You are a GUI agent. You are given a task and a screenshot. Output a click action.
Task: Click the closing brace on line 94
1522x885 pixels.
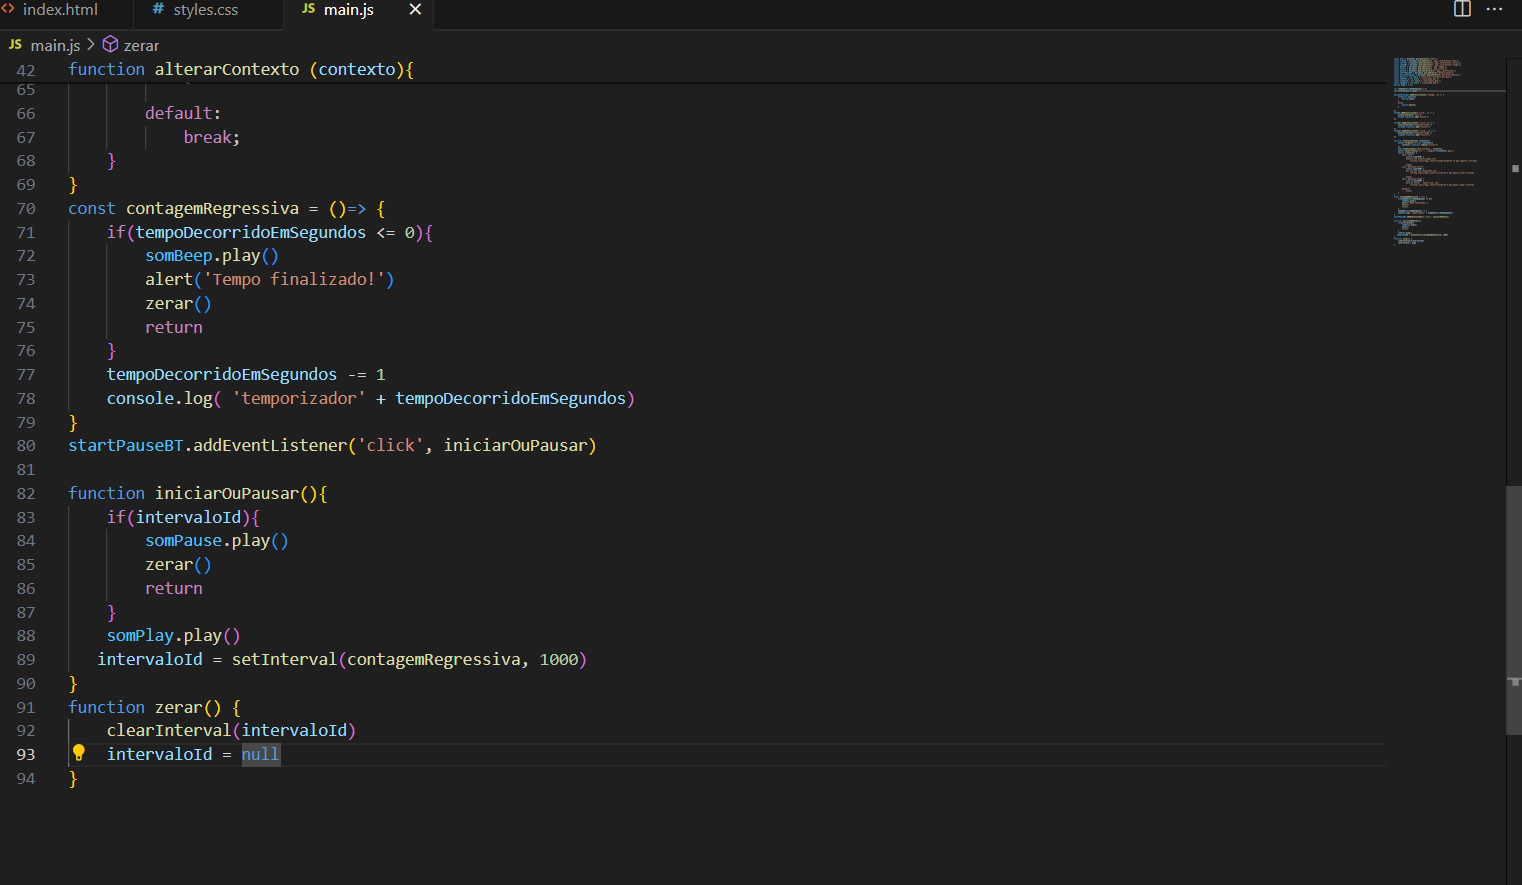73,778
